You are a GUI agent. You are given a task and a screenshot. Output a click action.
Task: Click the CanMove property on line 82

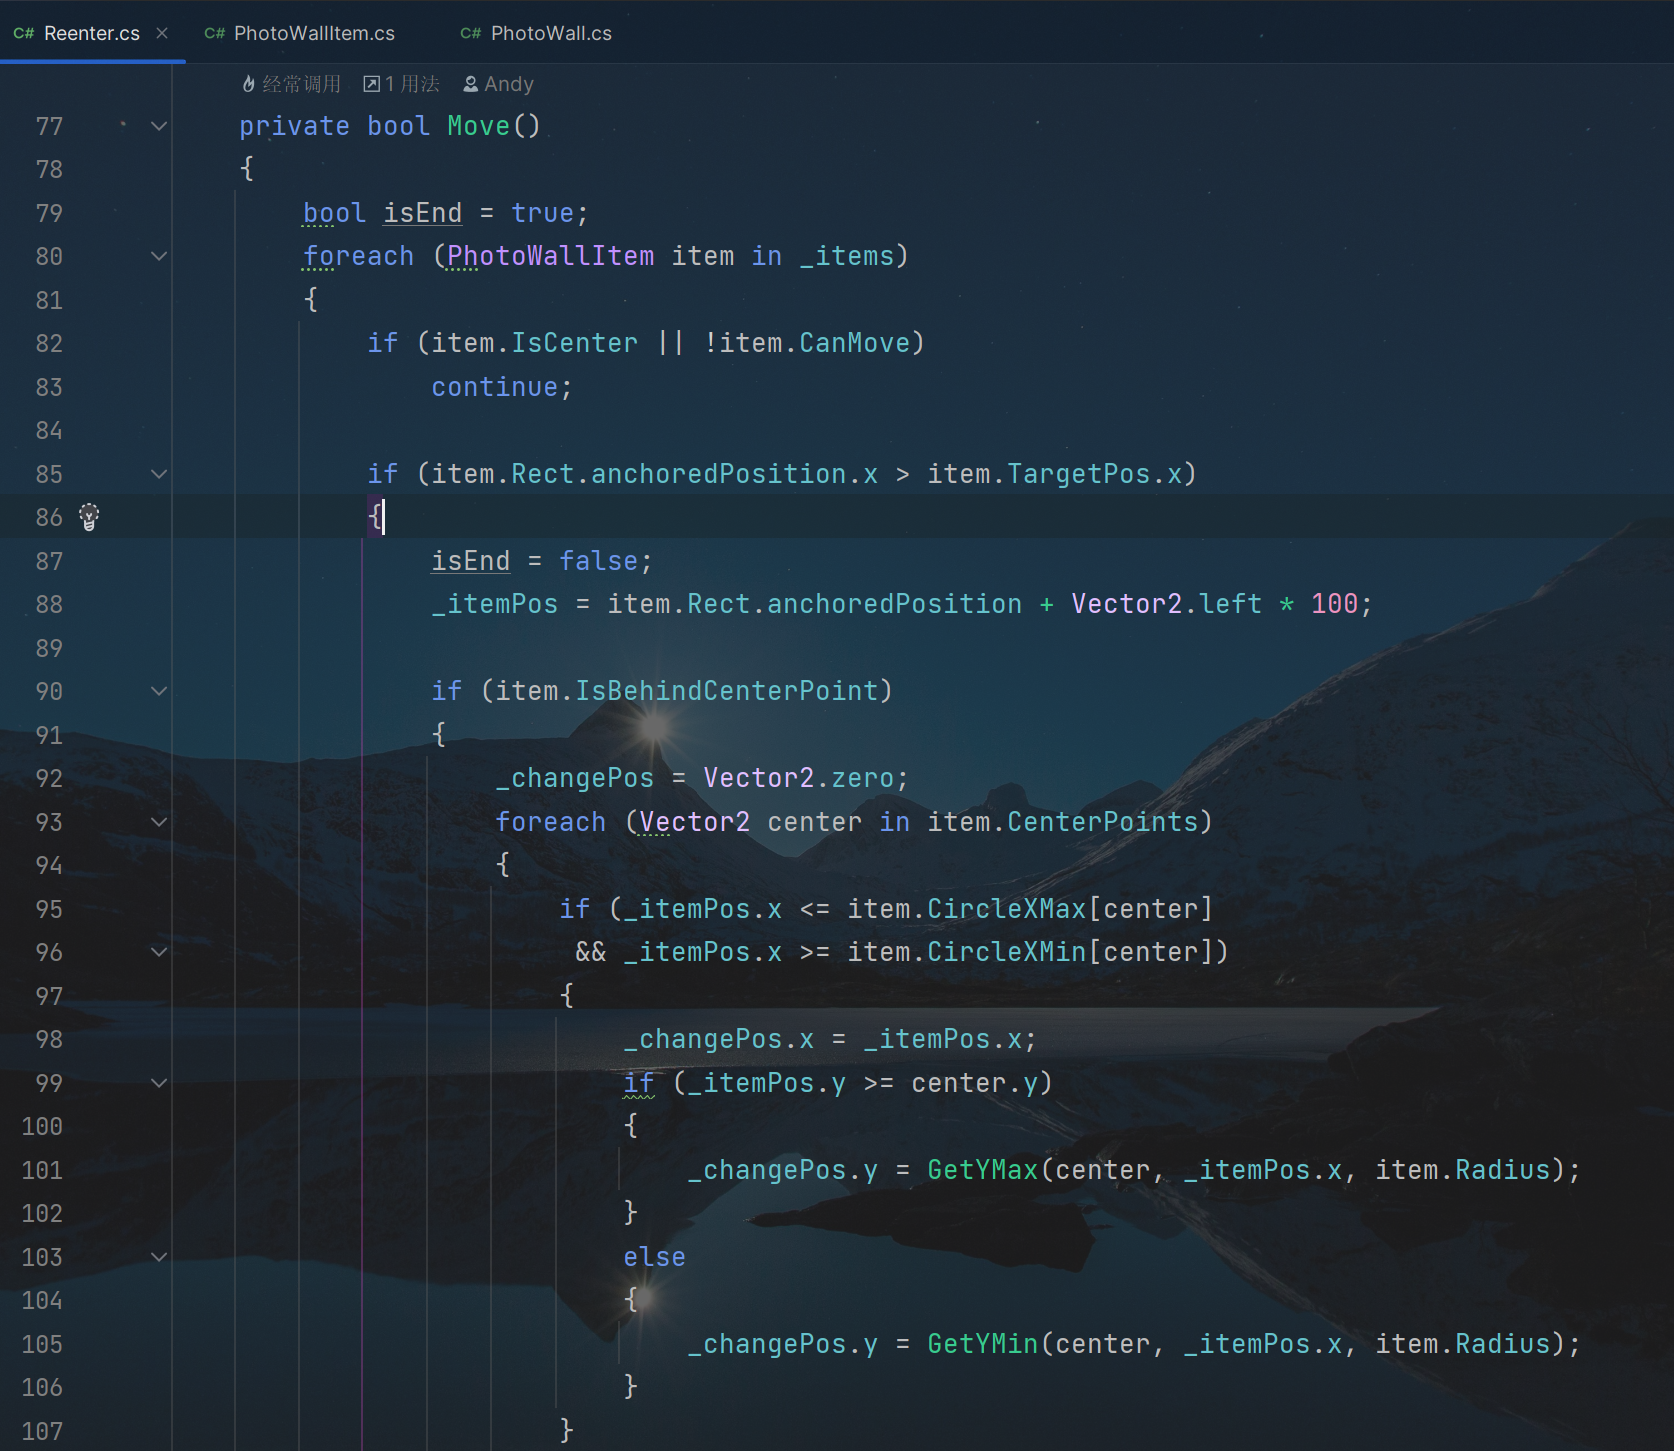pyautogui.click(x=855, y=343)
